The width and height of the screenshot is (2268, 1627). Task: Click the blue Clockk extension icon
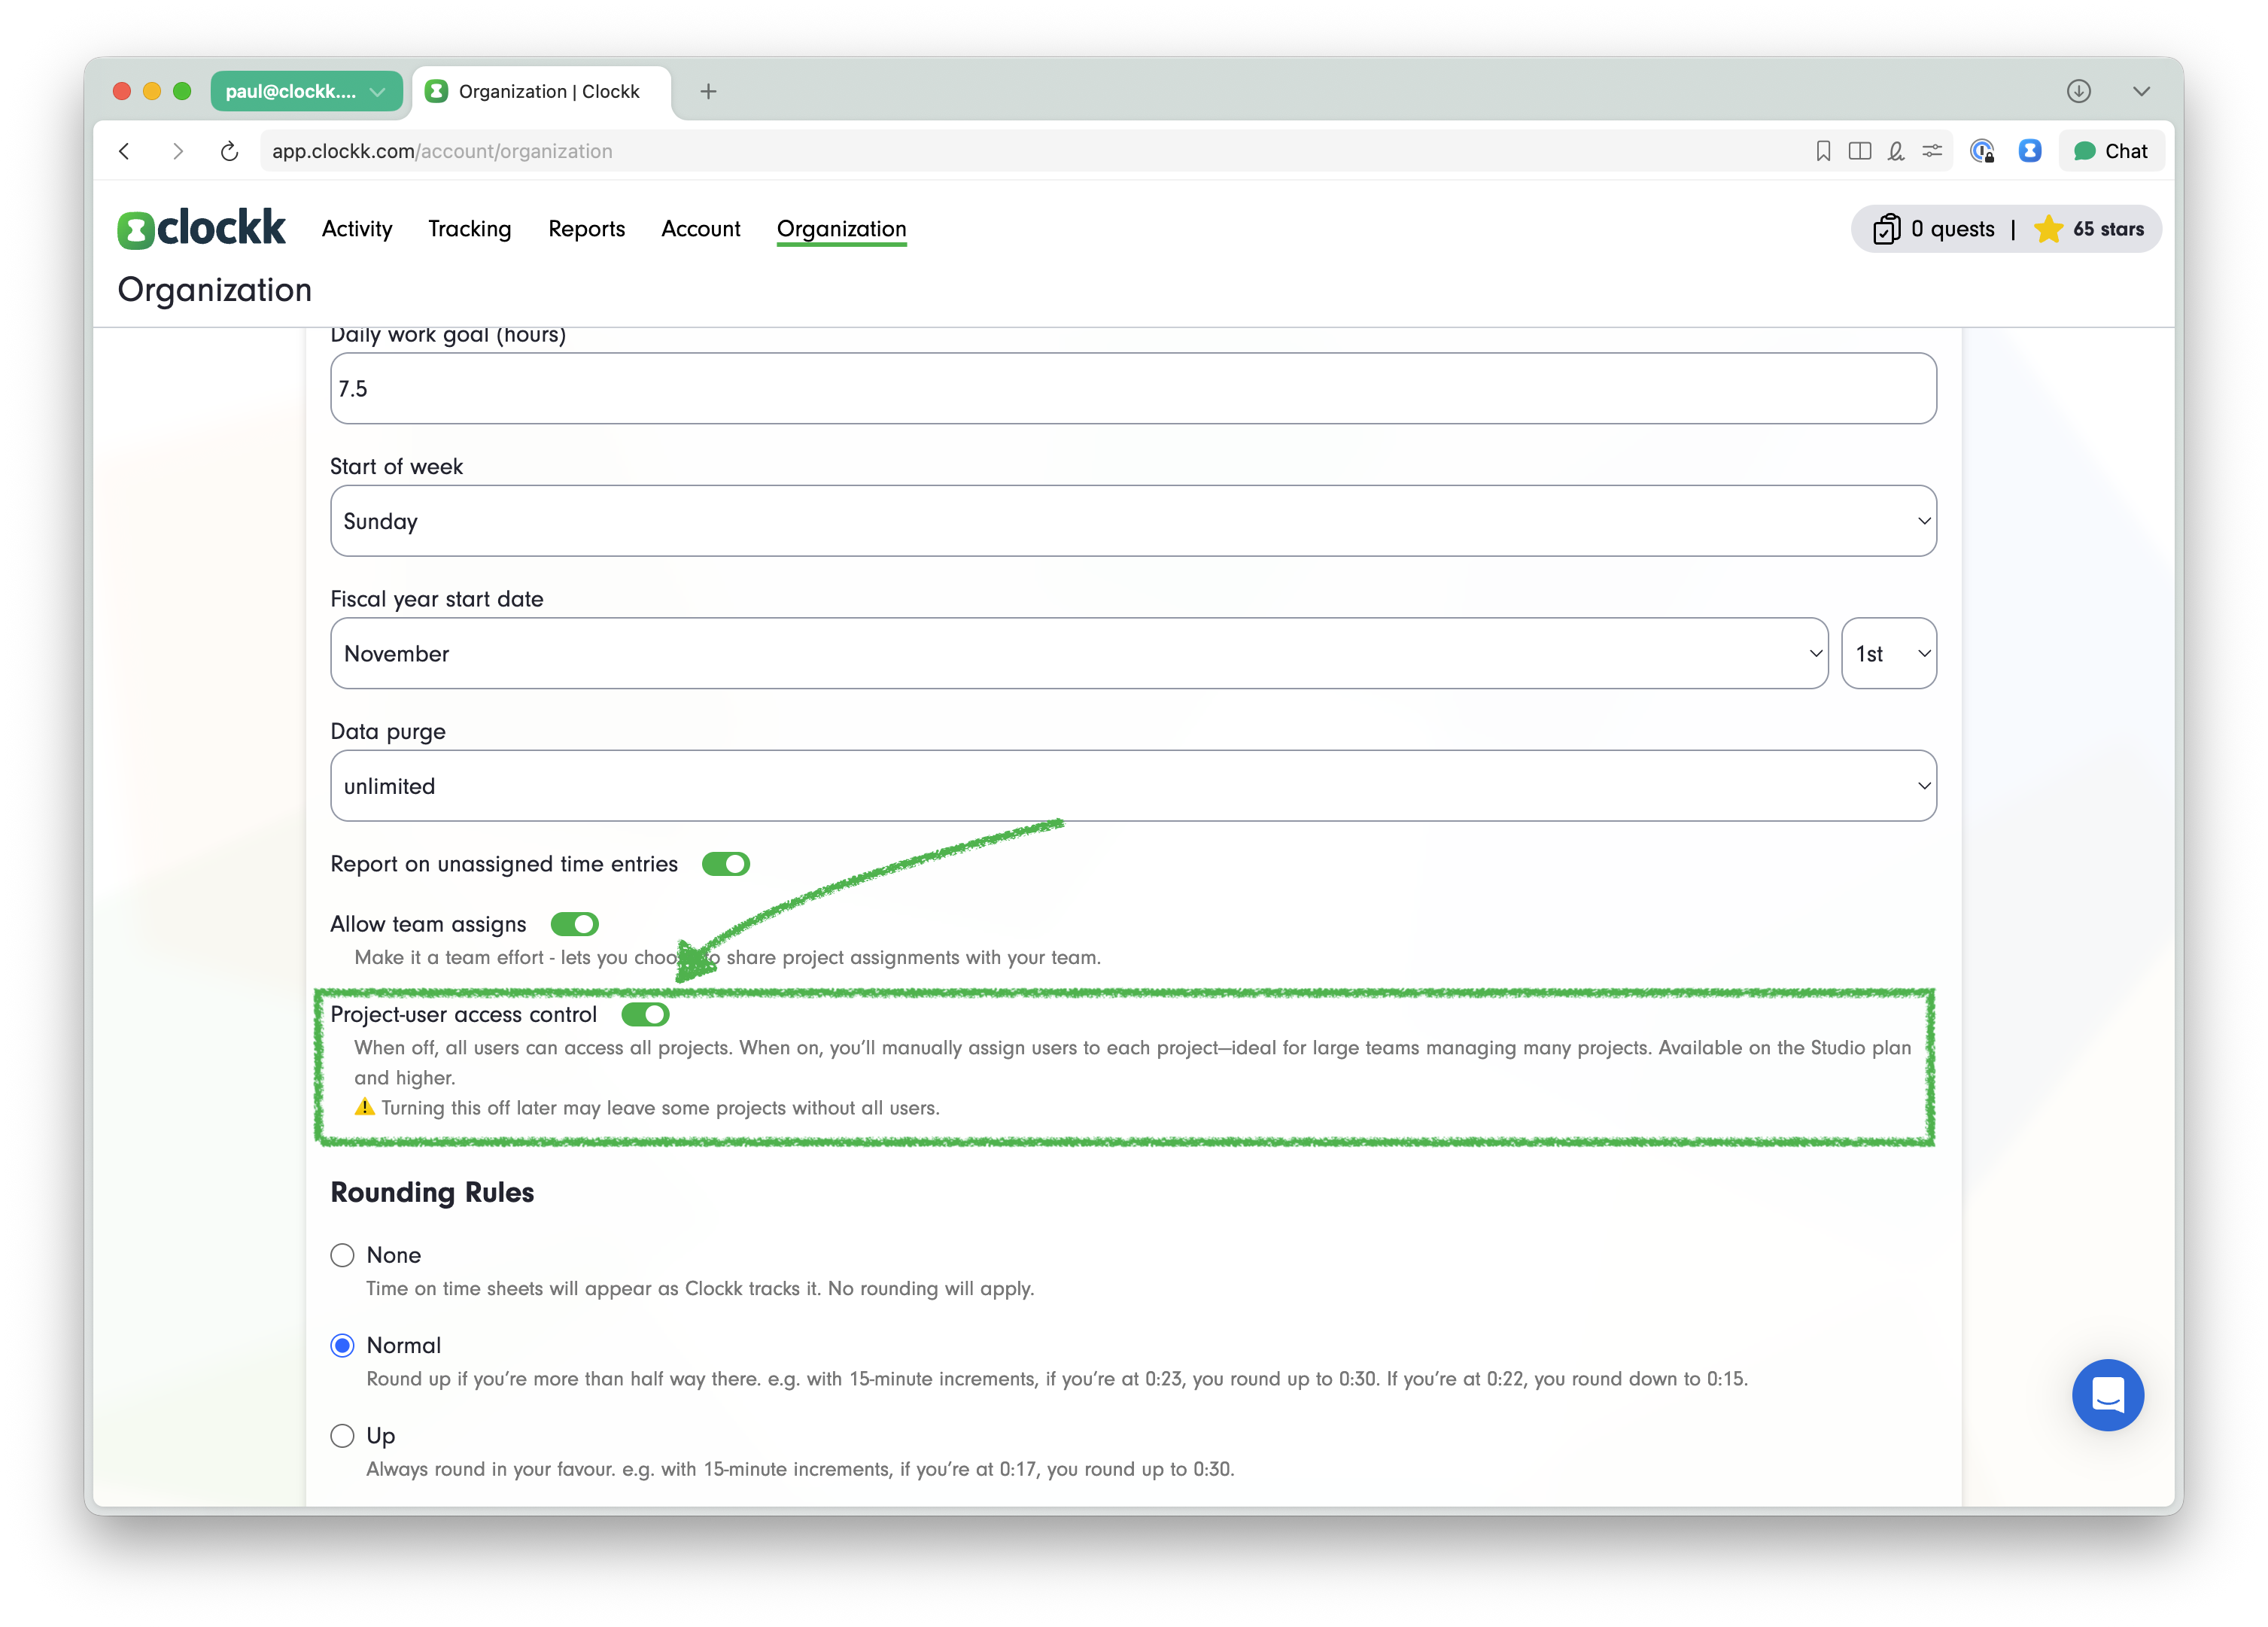(x=2029, y=151)
